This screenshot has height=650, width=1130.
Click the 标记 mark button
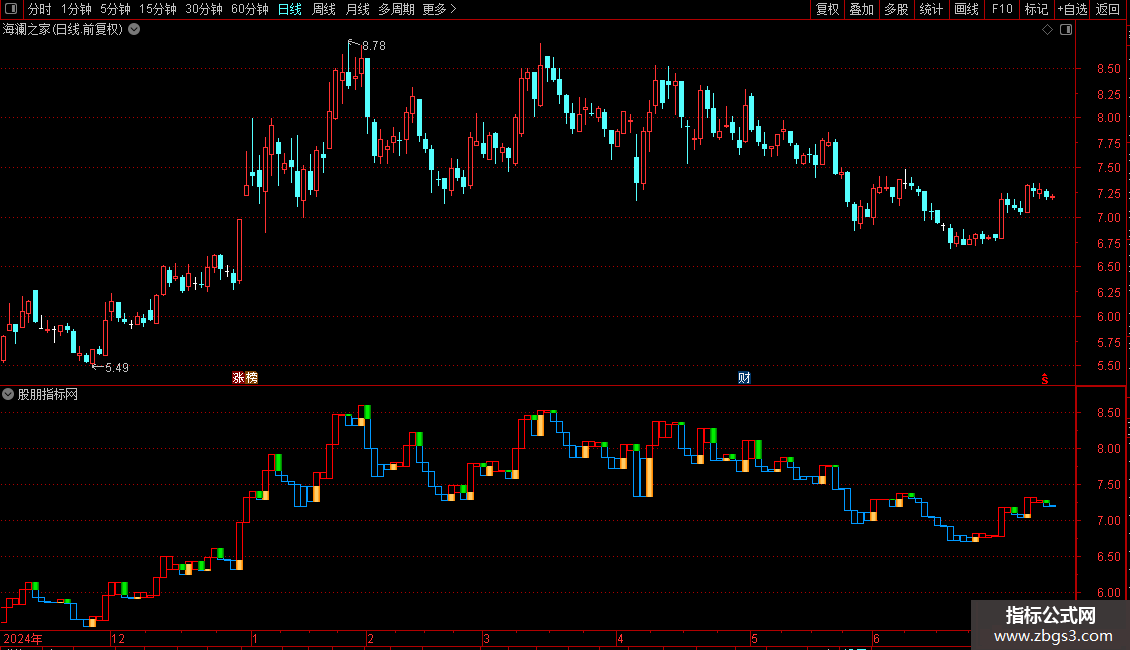pyautogui.click(x=1036, y=9)
